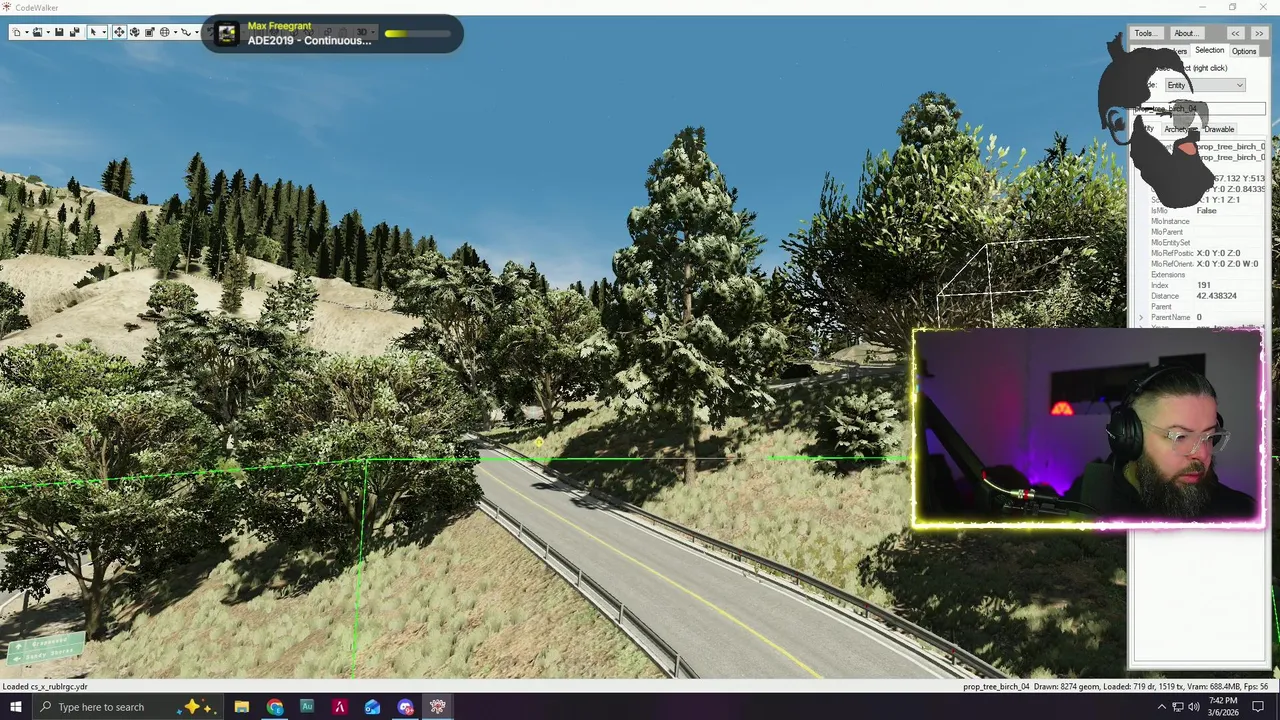Click the taskbar search box
The width and height of the screenshot is (1280, 720).
click(130, 707)
